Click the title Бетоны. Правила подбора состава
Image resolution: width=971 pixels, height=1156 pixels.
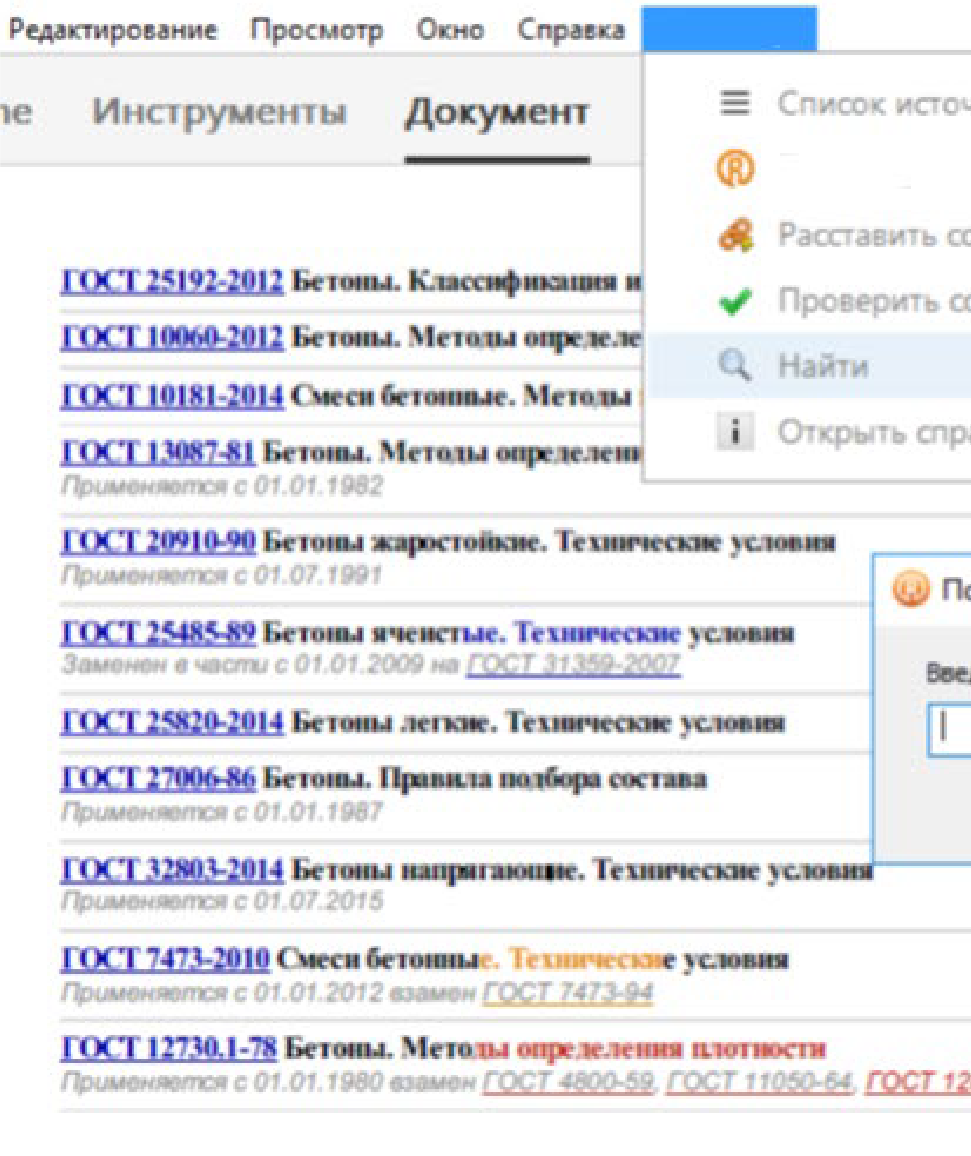coord(485,779)
